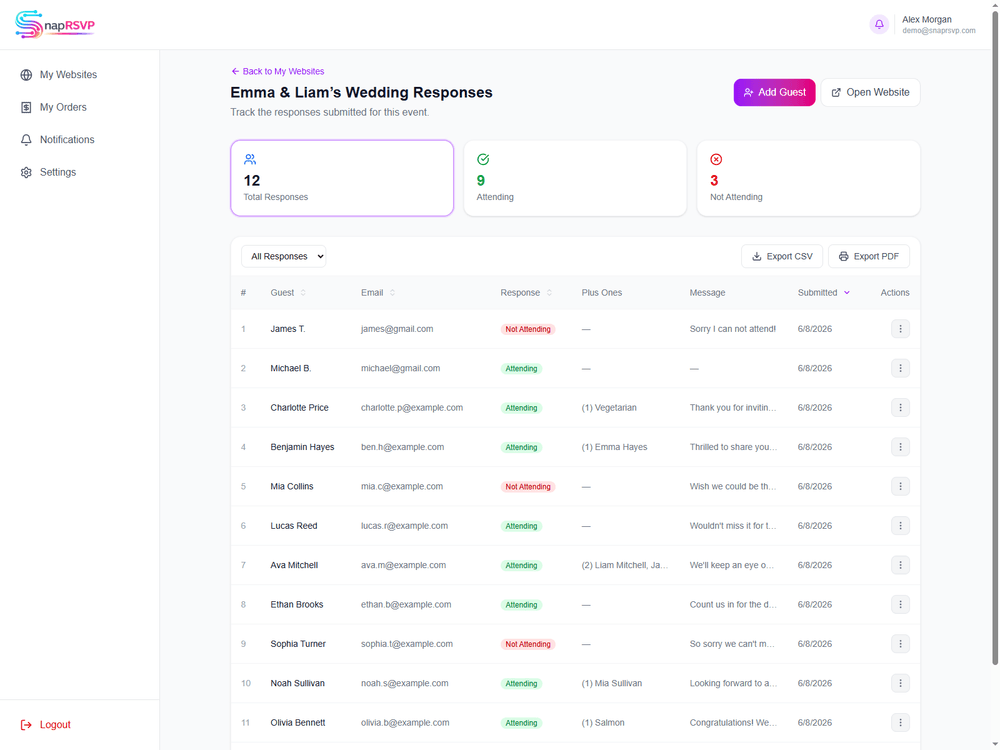Toggle Submitted column sort order
This screenshot has width=1000, height=750.
point(823,293)
